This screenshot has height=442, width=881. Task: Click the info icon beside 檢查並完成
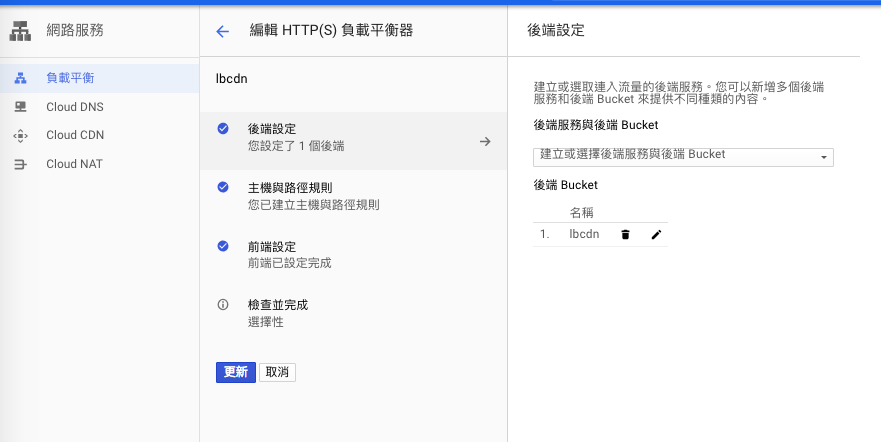(x=223, y=305)
